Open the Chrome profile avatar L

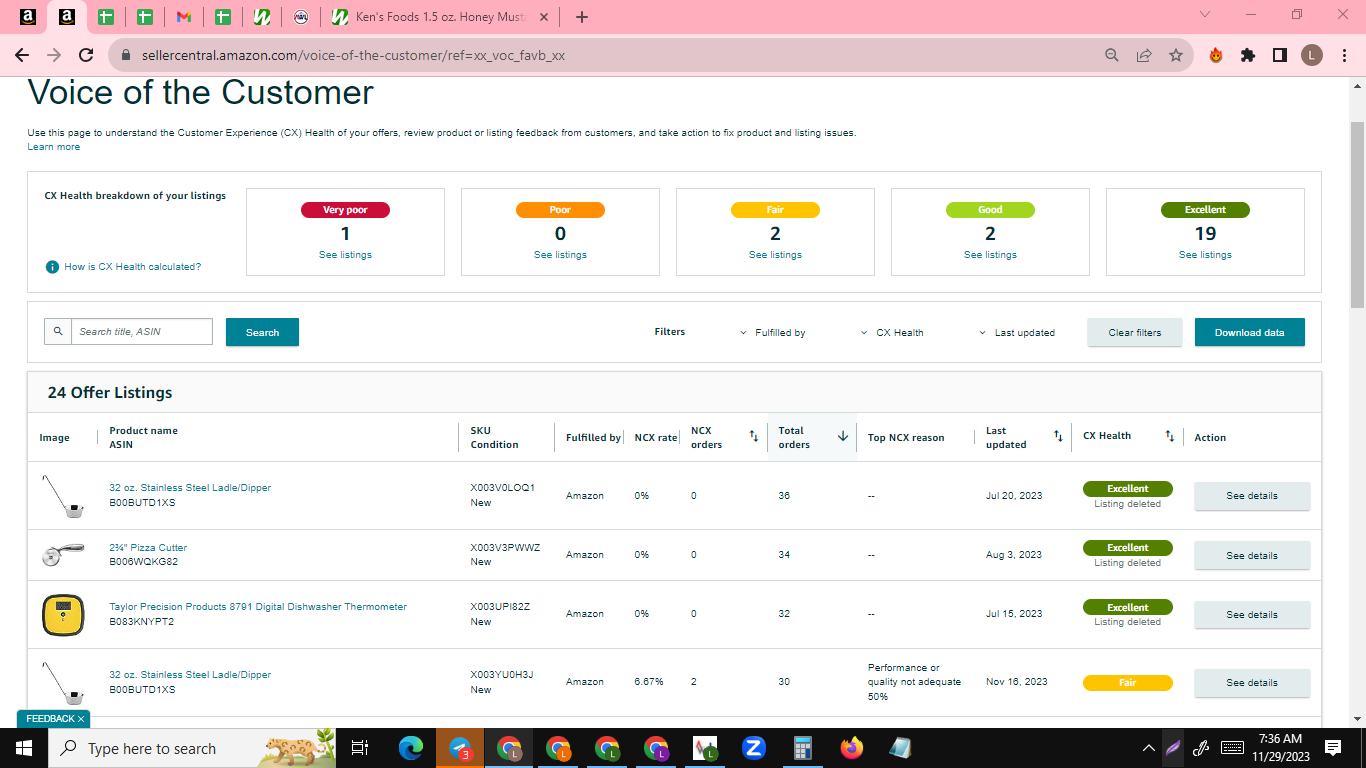click(x=1312, y=55)
